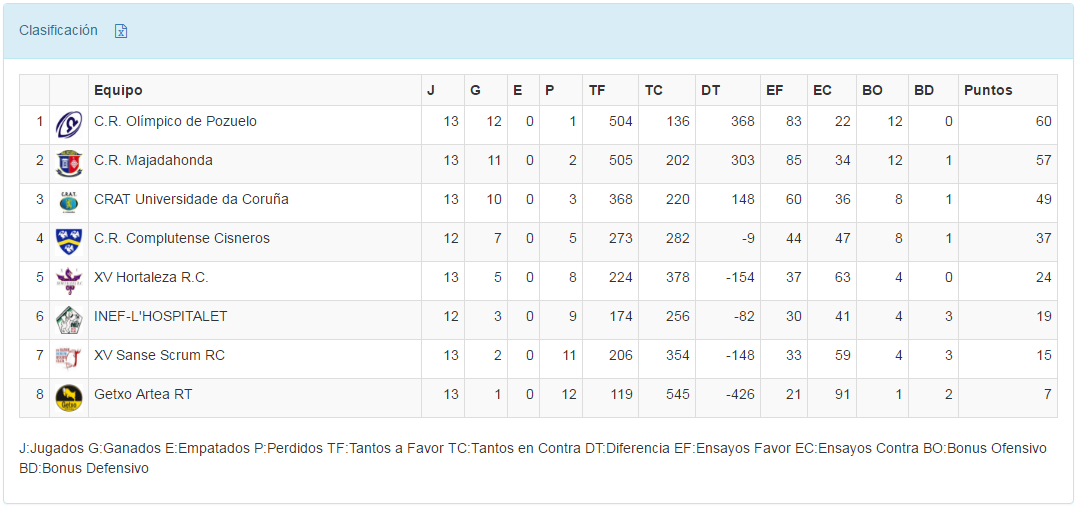Click the C.R. Majadahonda crest icon

[68, 163]
